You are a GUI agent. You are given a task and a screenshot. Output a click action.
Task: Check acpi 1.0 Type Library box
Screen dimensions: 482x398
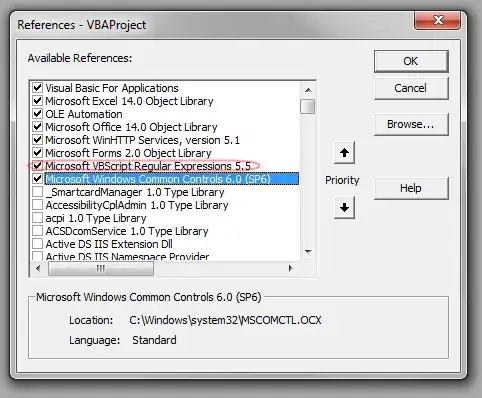click(x=37, y=218)
